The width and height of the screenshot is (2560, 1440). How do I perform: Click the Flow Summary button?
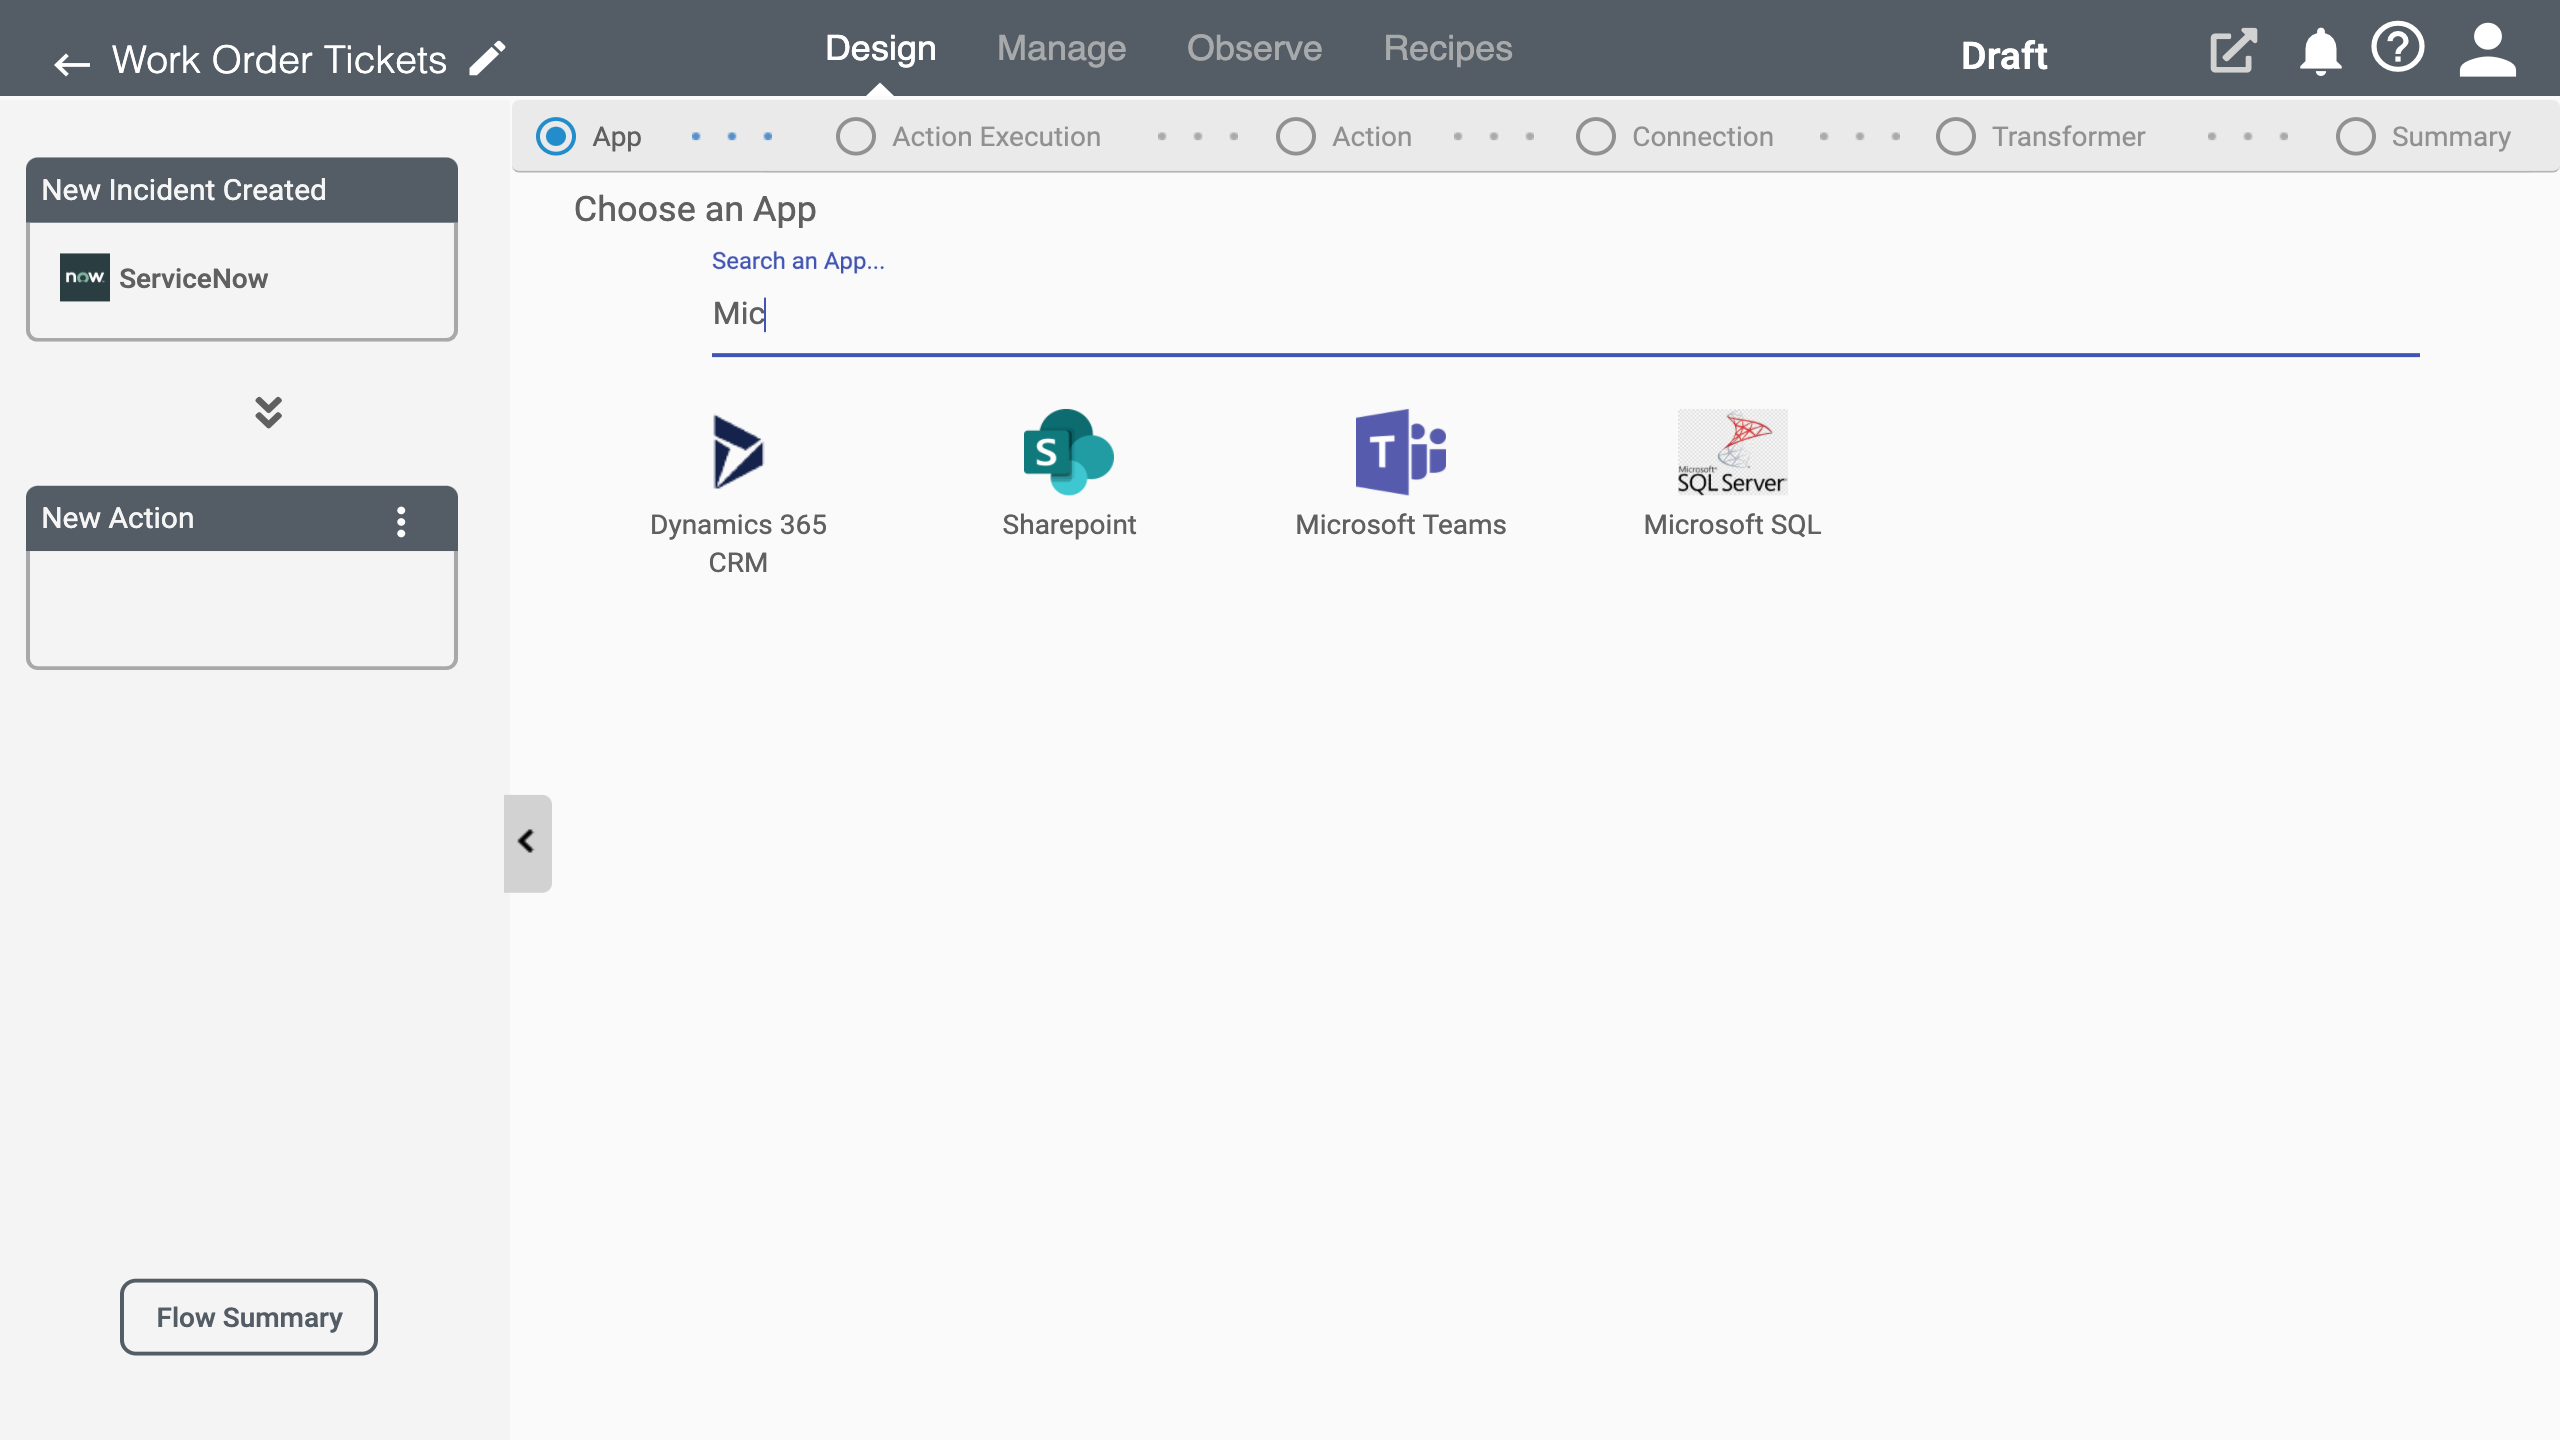(249, 1317)
